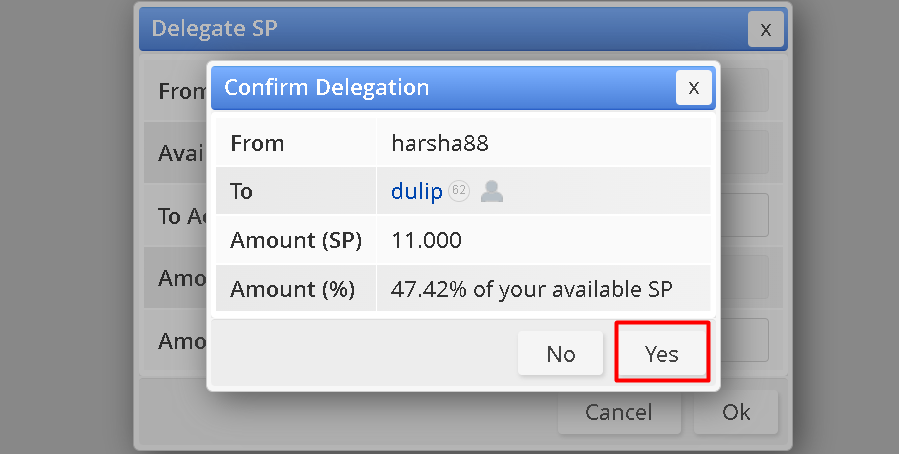Click the Amount (%) row label

pos(292,289)
